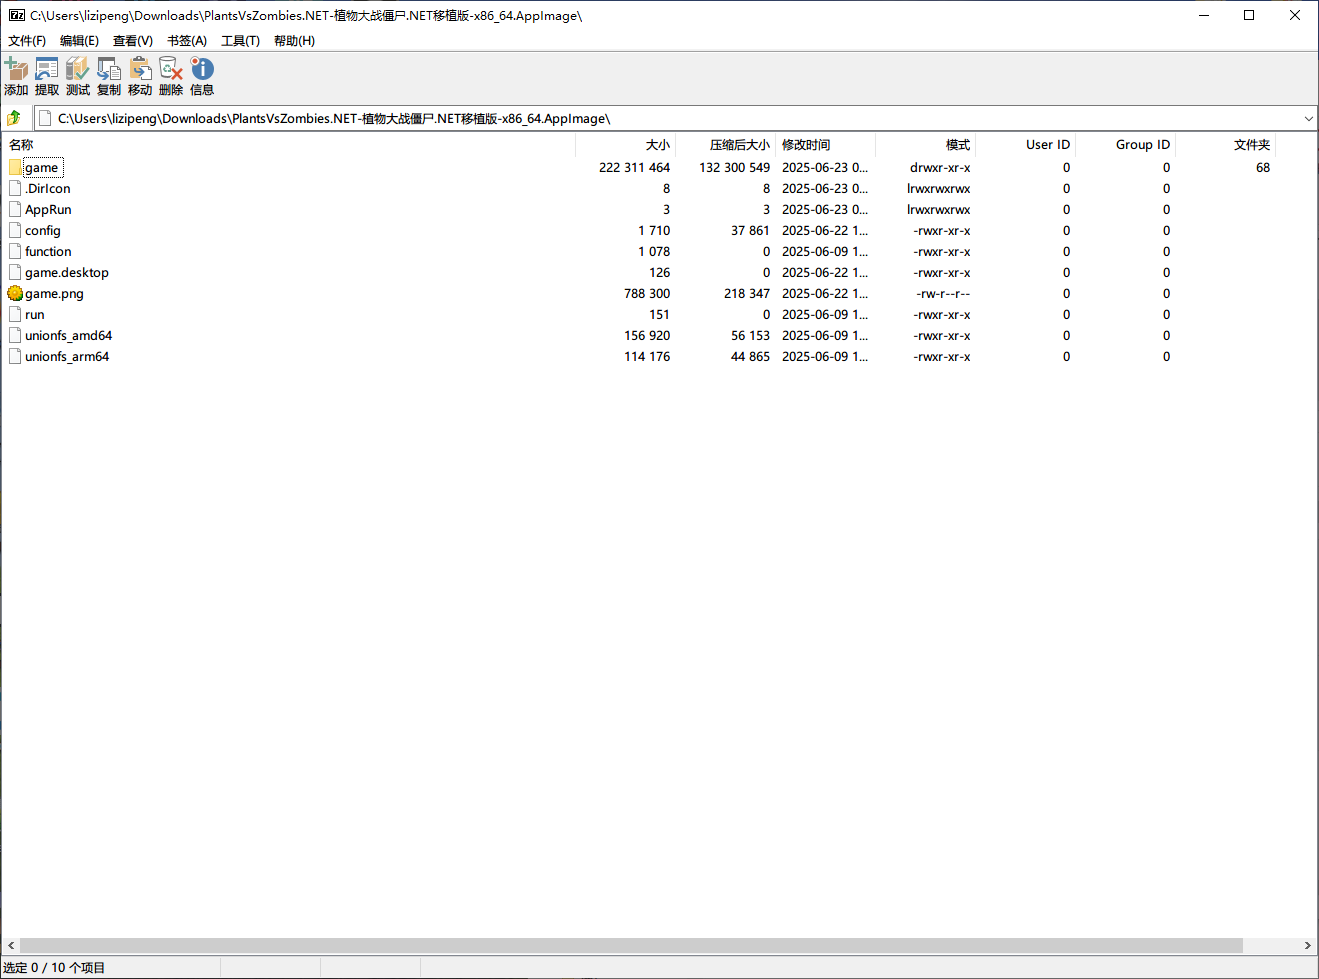The width and height of the screenshot is (1319, 979).
Task: Sort by Group ID column header
Action: (x=1126, y=145)
